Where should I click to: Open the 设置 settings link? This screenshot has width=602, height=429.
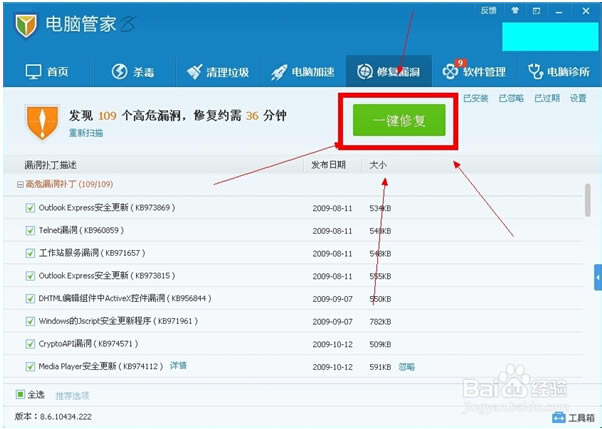click(x=578, y=98)
